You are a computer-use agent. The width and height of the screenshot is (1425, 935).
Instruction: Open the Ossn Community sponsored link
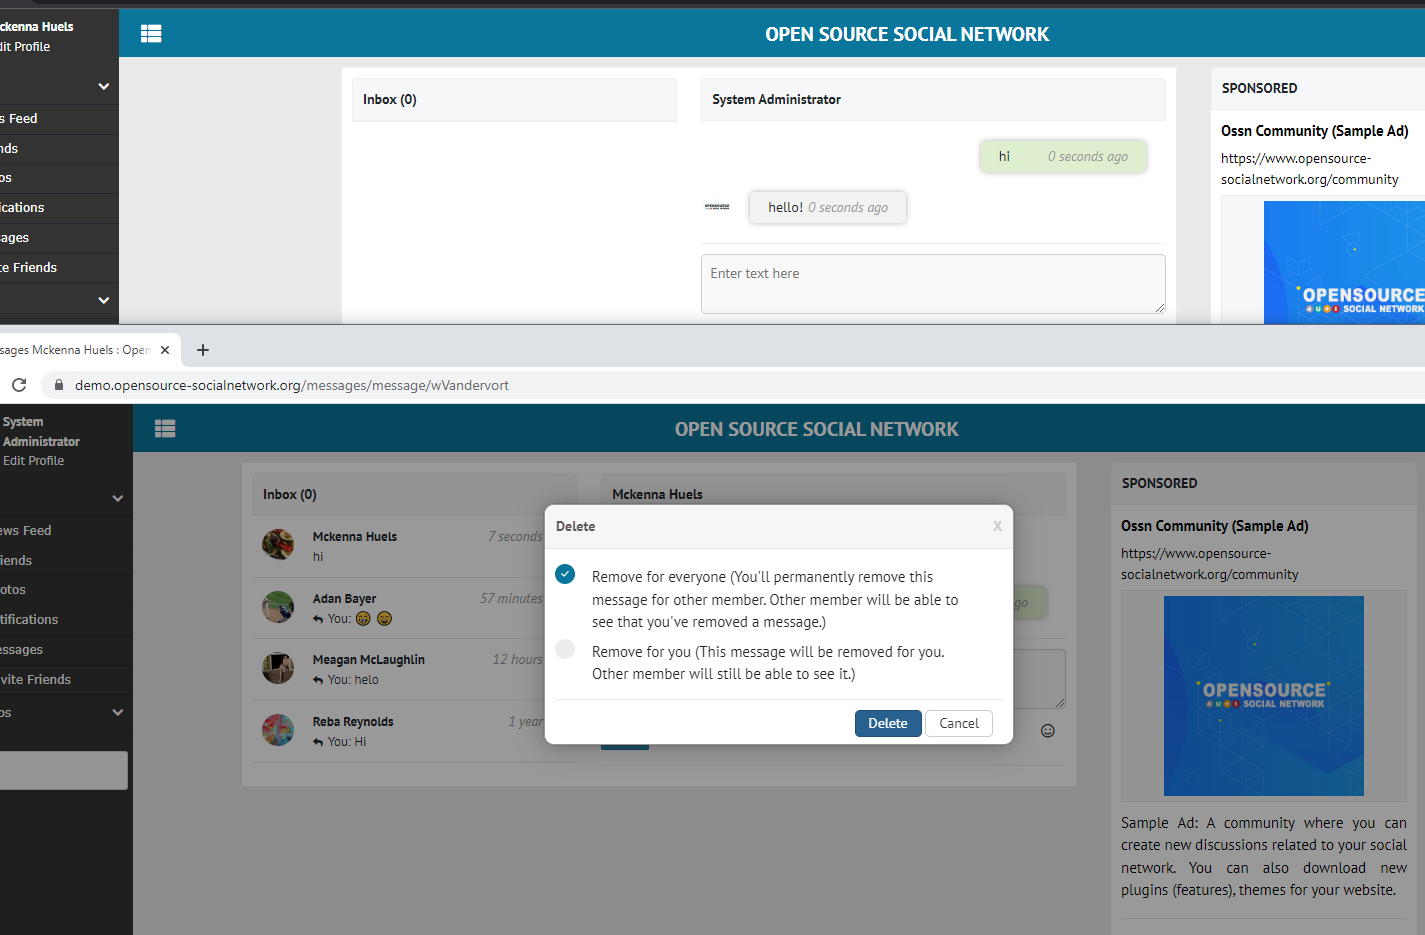[x=1214, y=525]
